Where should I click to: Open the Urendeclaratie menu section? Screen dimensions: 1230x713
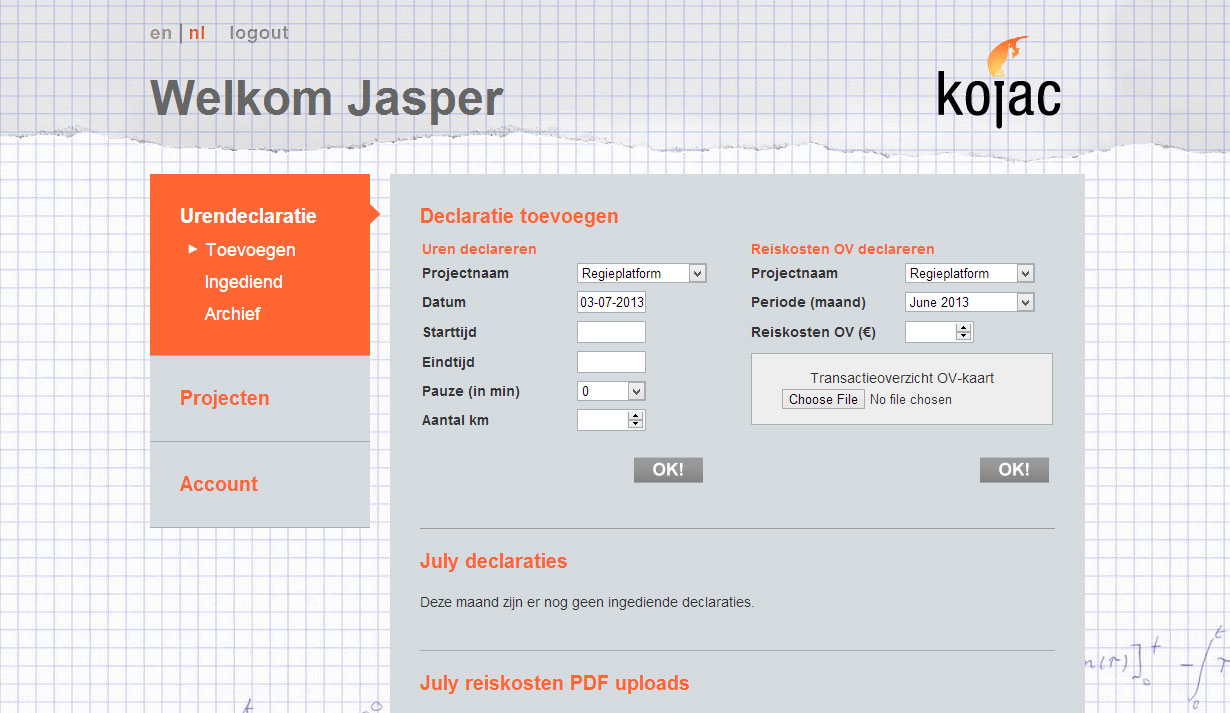(248, 216)
